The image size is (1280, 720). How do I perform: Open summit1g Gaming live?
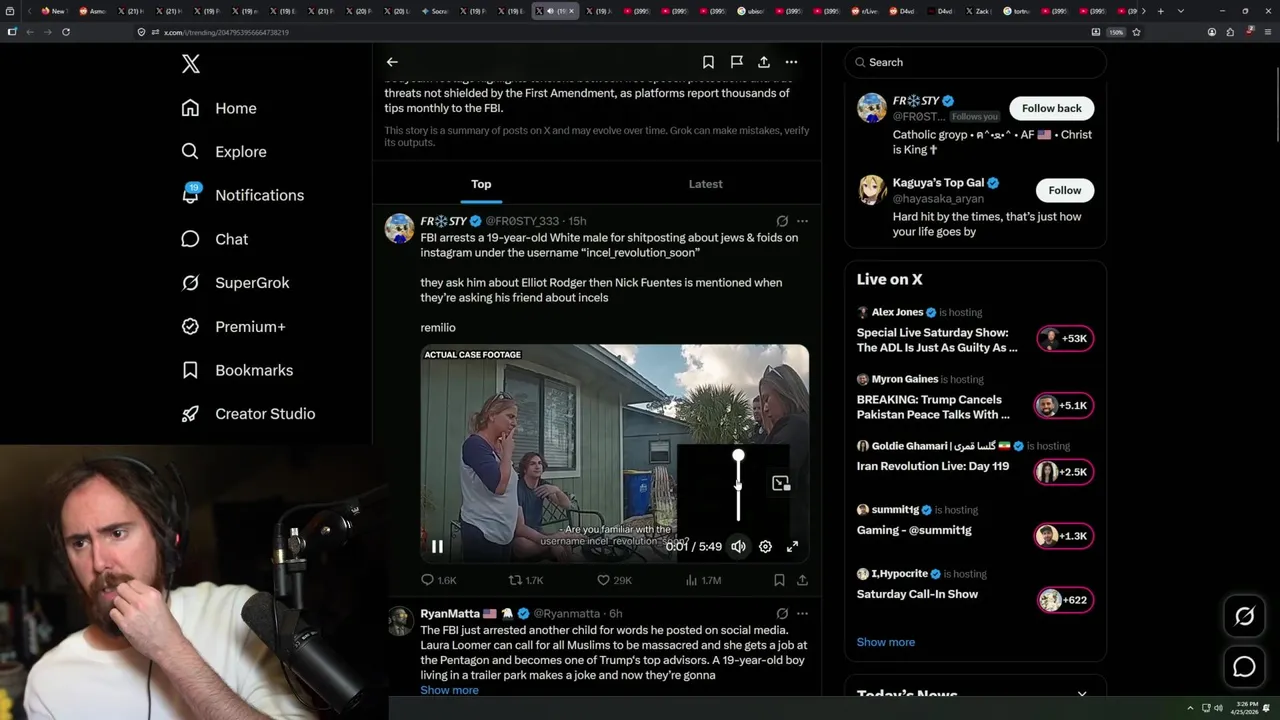[914, 530]
